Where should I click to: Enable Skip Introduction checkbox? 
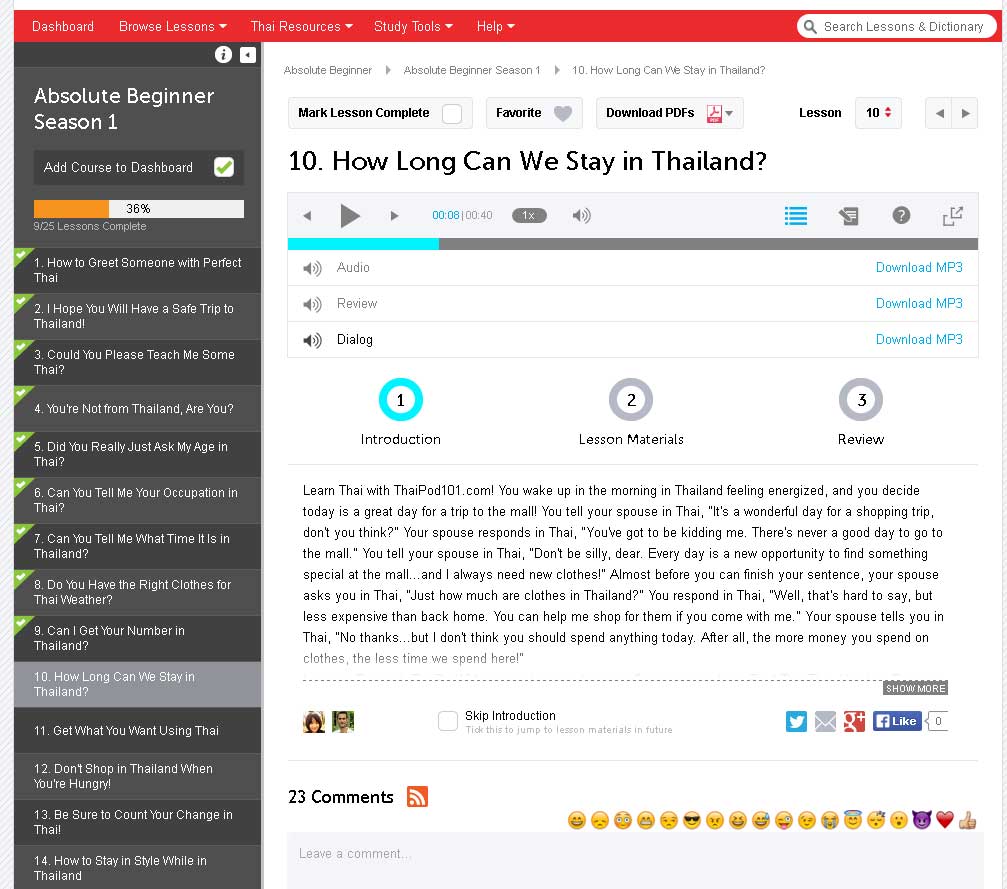click(x=448, y=721)
